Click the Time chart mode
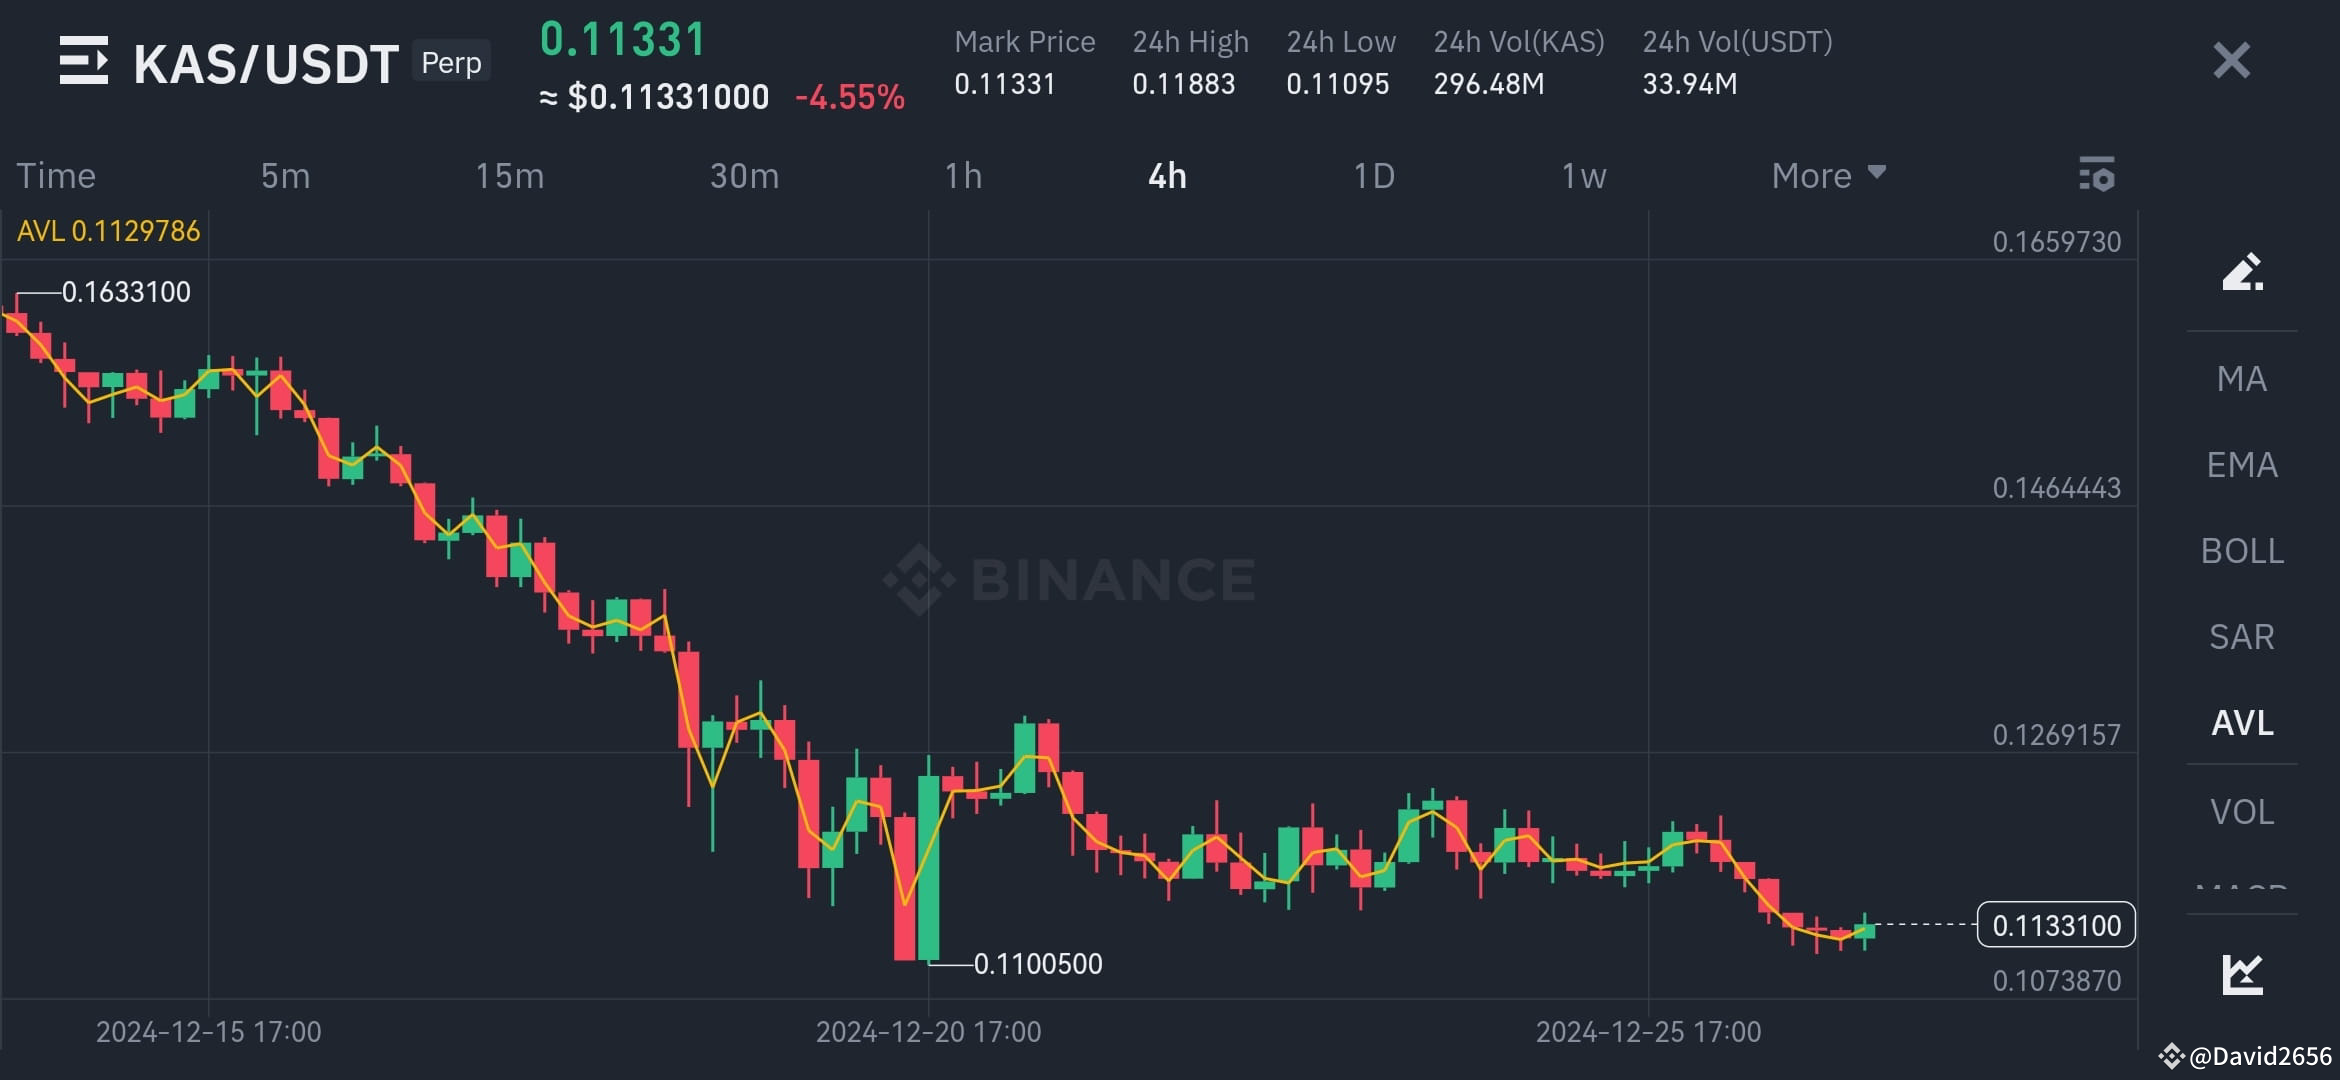The width and height of the screenshot is (2340, 1080). [56, 176]
